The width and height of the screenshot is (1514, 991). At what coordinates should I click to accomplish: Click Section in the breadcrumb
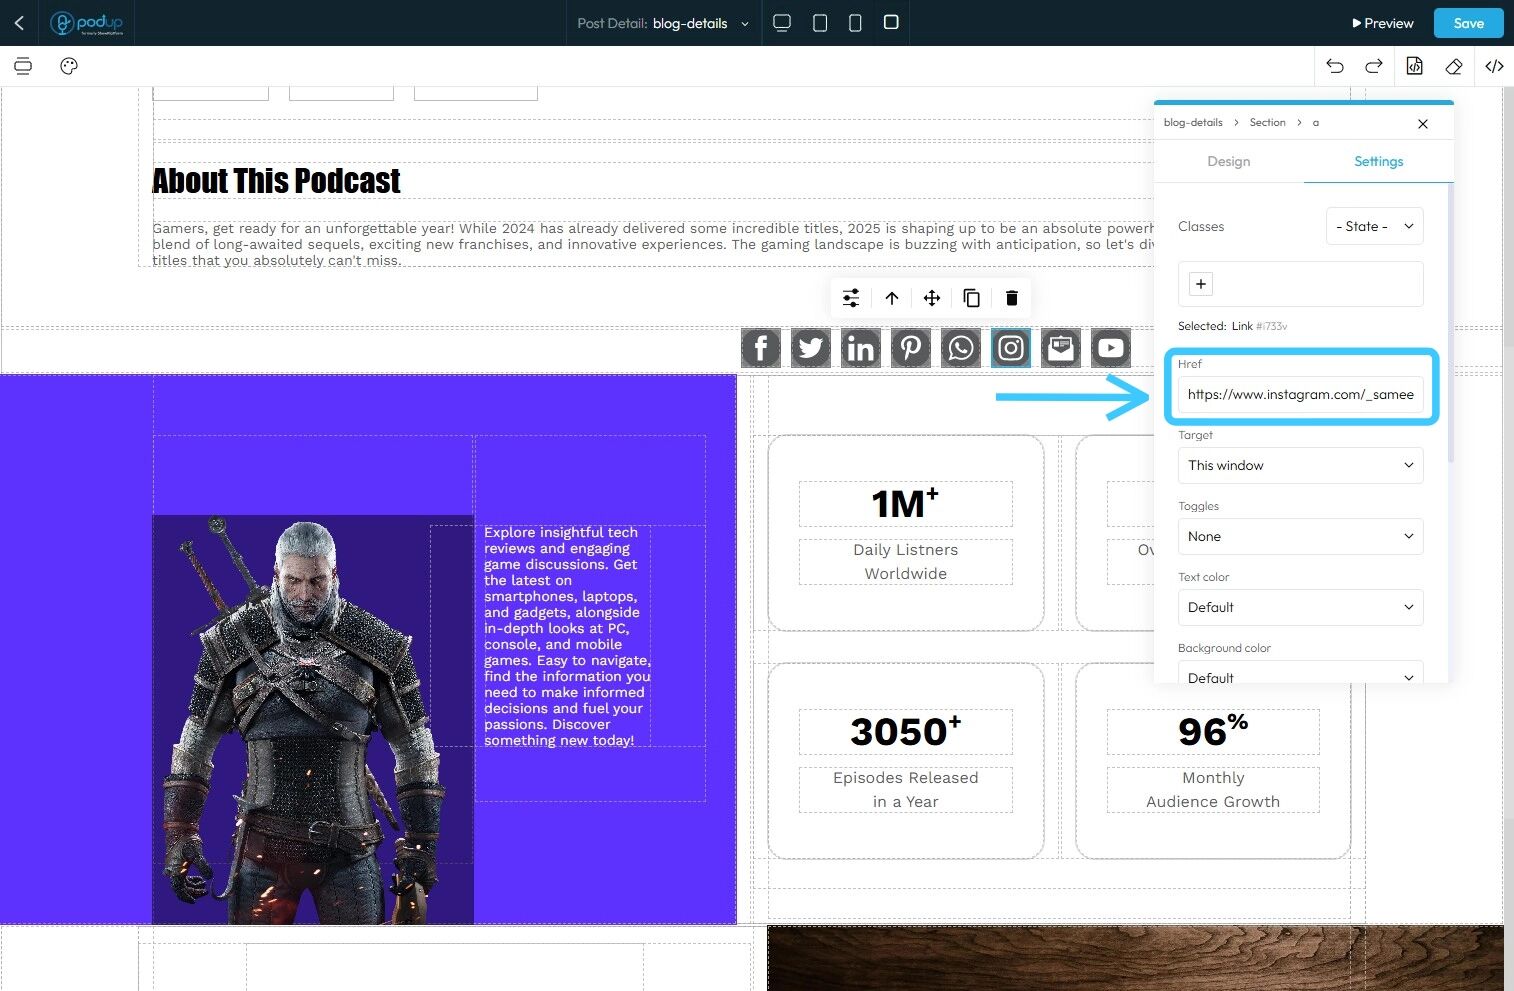[1267, 122]
